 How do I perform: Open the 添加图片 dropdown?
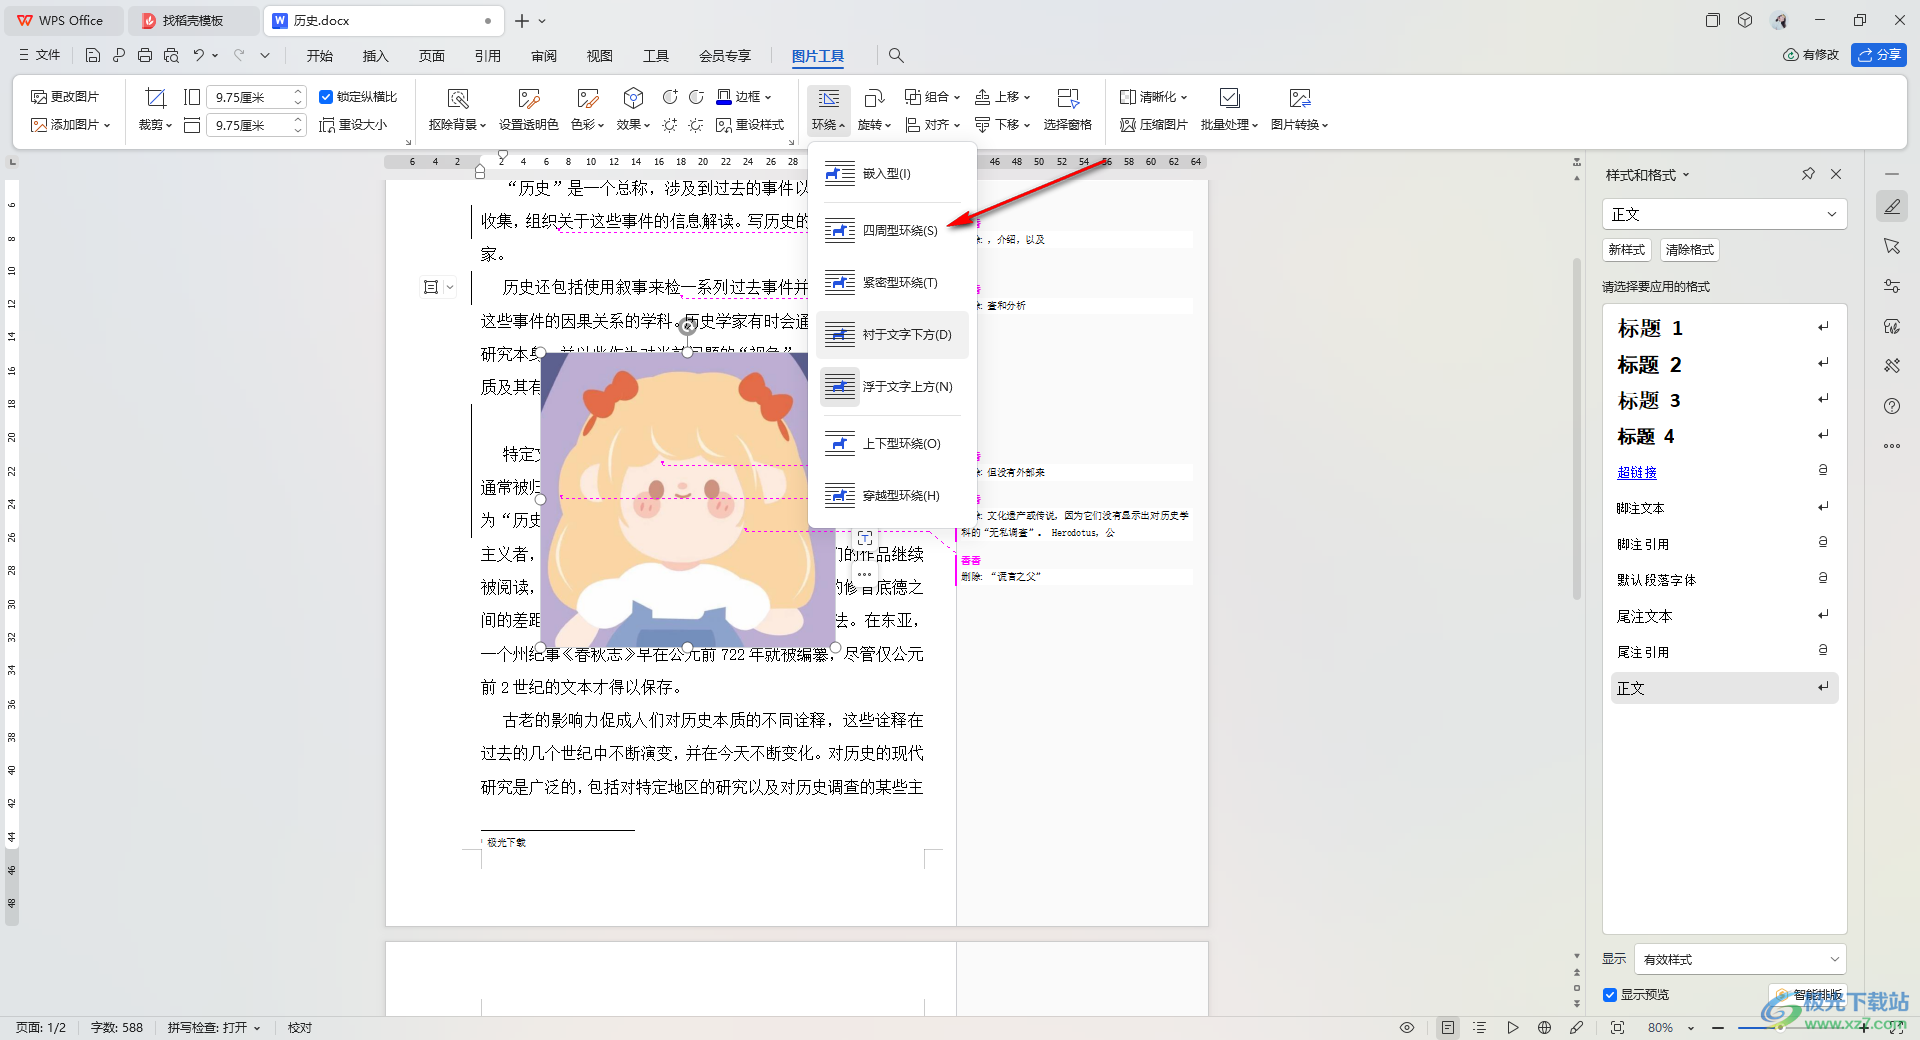[70, 125]
